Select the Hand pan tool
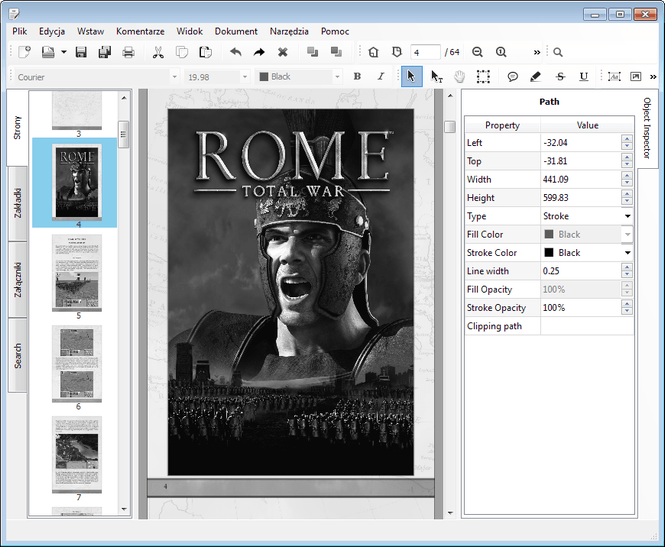The width and height of the screenshot is (665, 547). pyautogui.click(x=460, y=76)
